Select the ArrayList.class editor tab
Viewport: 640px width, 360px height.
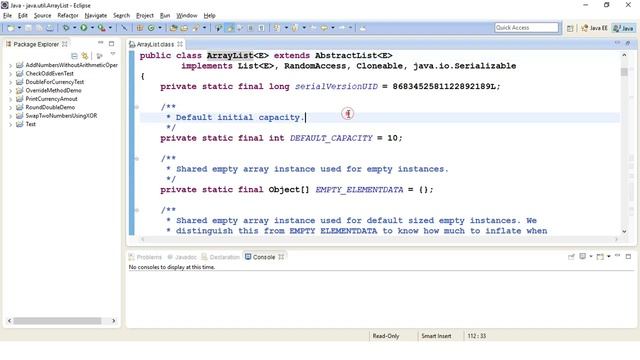(x=155, y=44)
